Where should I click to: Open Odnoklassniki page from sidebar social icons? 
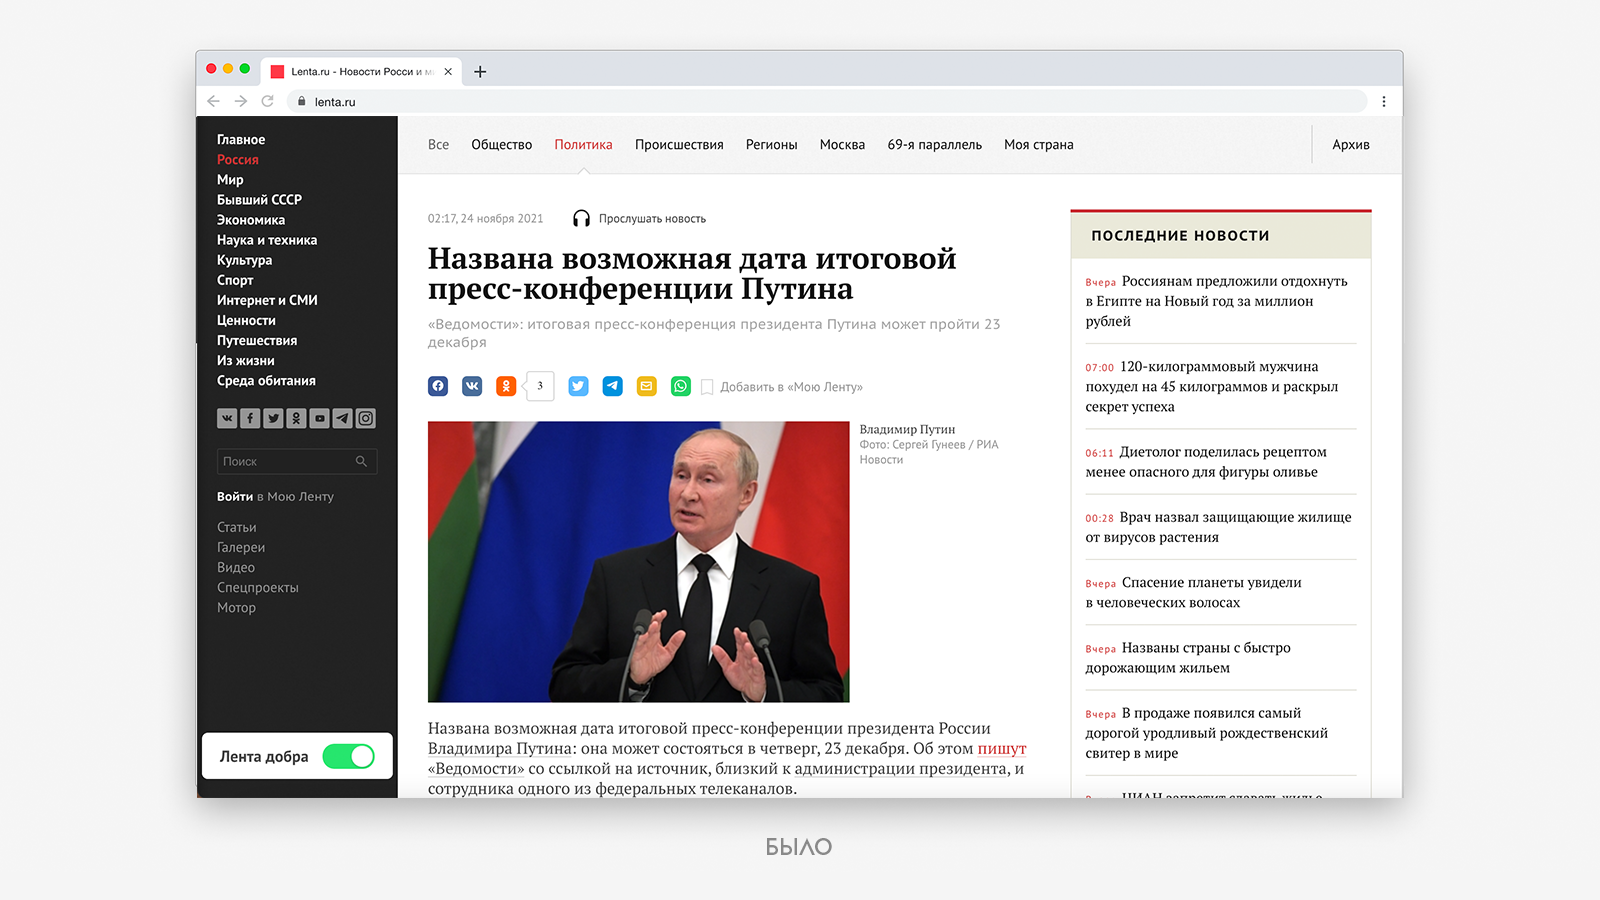tap(296, 419)
